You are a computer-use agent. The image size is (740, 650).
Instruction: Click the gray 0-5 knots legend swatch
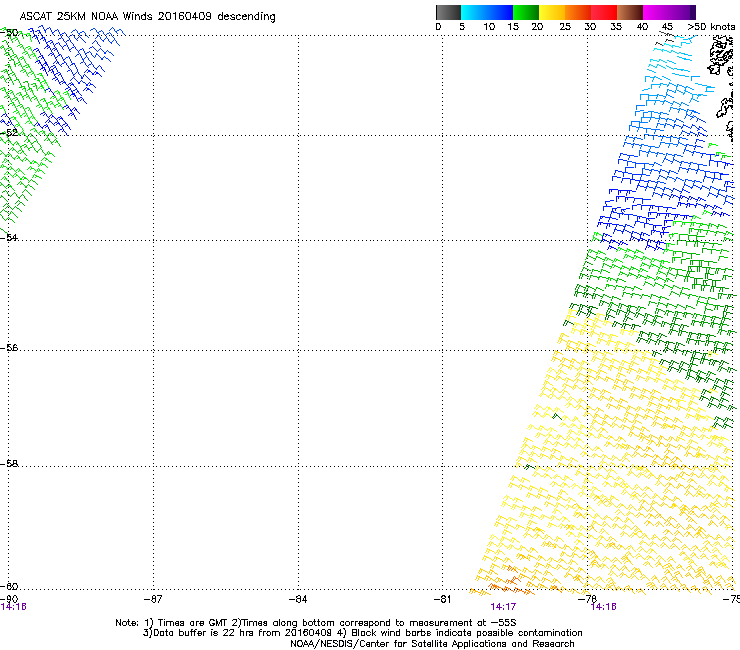click(448, 12)
